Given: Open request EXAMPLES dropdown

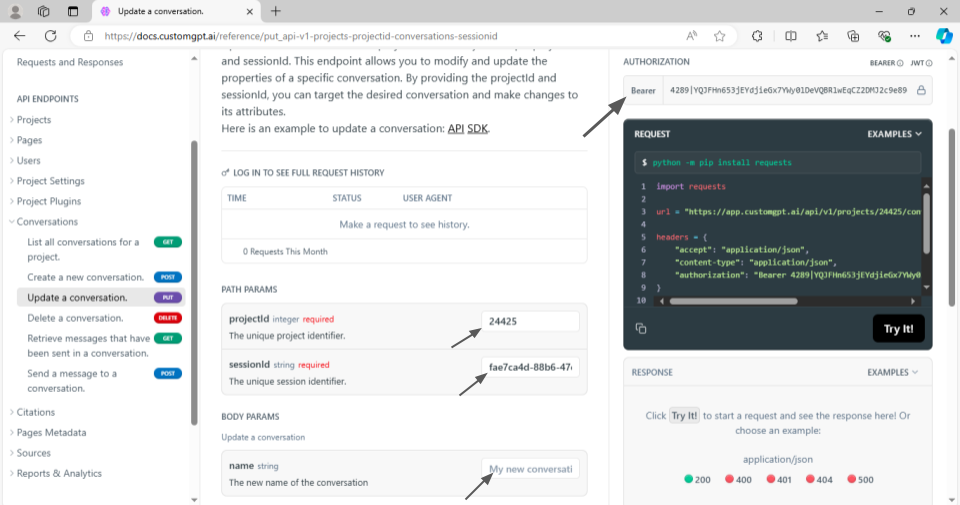Looking at the screenshot, I should [894, 134].
